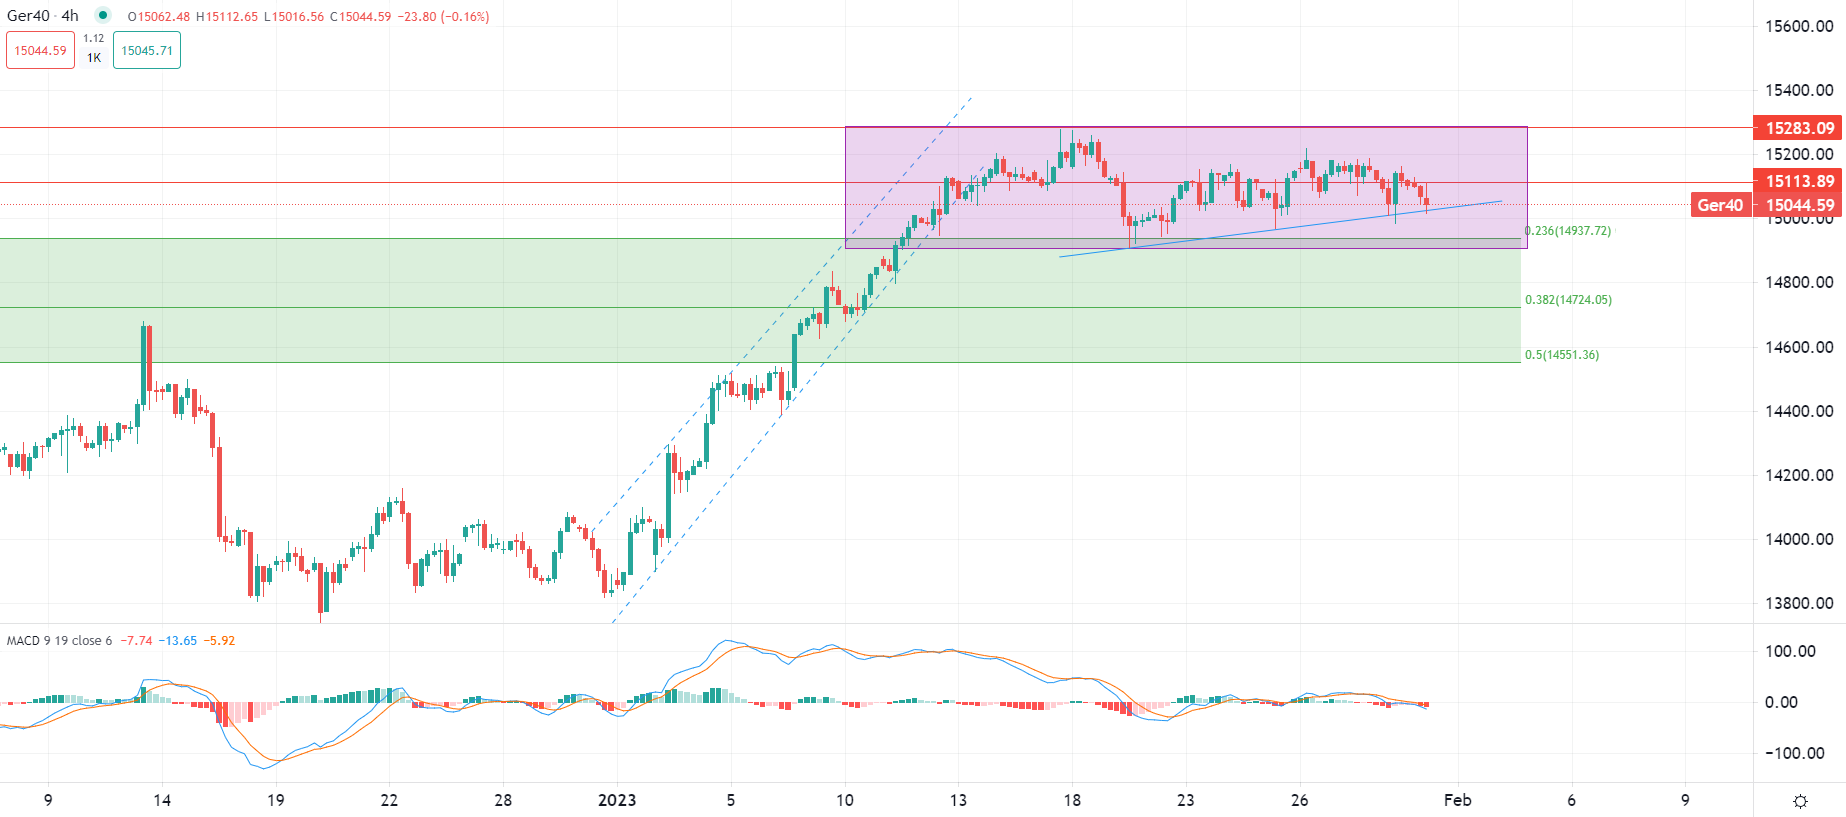Click the 2023 label on time axis
1846x817 pixels.
pos(617,800)
